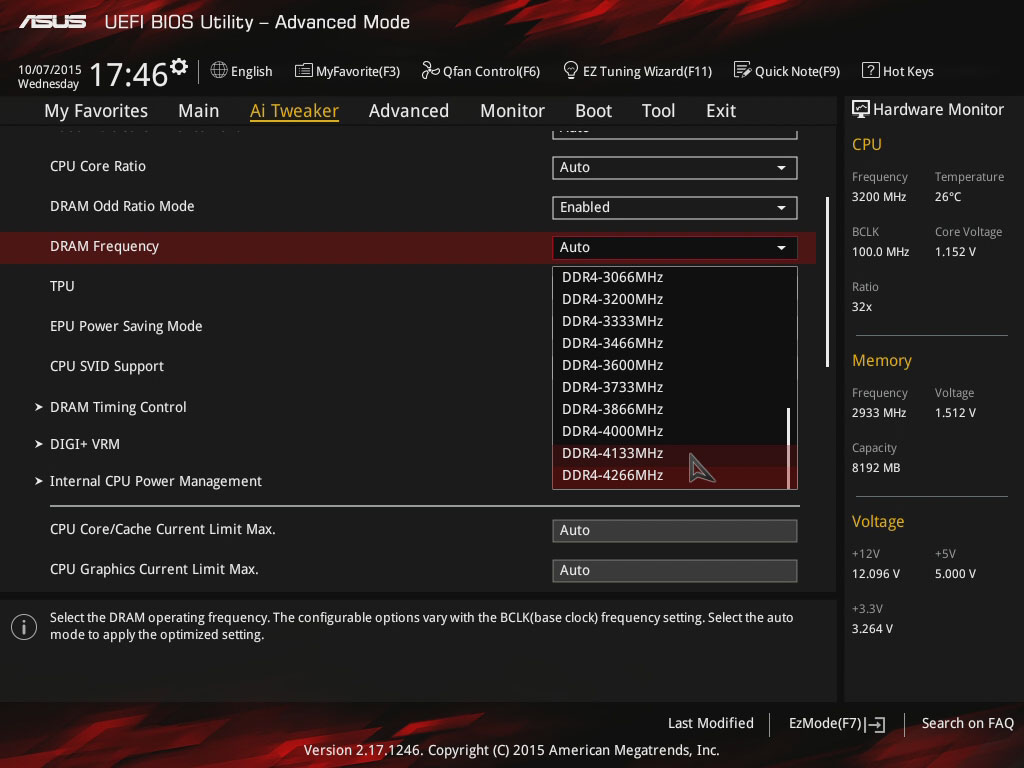Switch to the Boot tab
This screenshot has height=768, width=1024.
[x=594, y=111]
